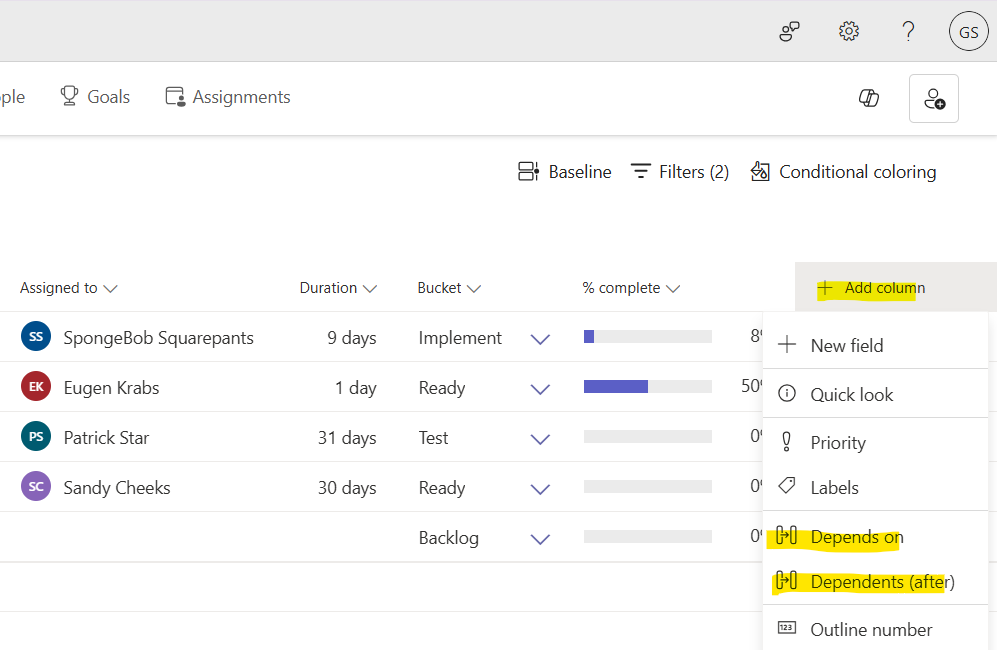The height and width of the screenshot is (650, 997).
Task: Select Depends on from the column menu
Action: [x=858, y=536]
